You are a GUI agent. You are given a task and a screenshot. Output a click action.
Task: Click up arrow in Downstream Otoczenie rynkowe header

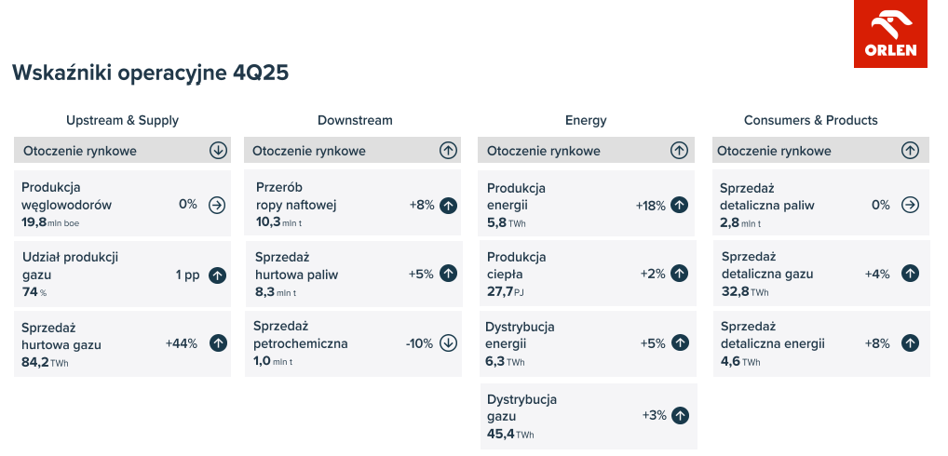tap(447, 150)
